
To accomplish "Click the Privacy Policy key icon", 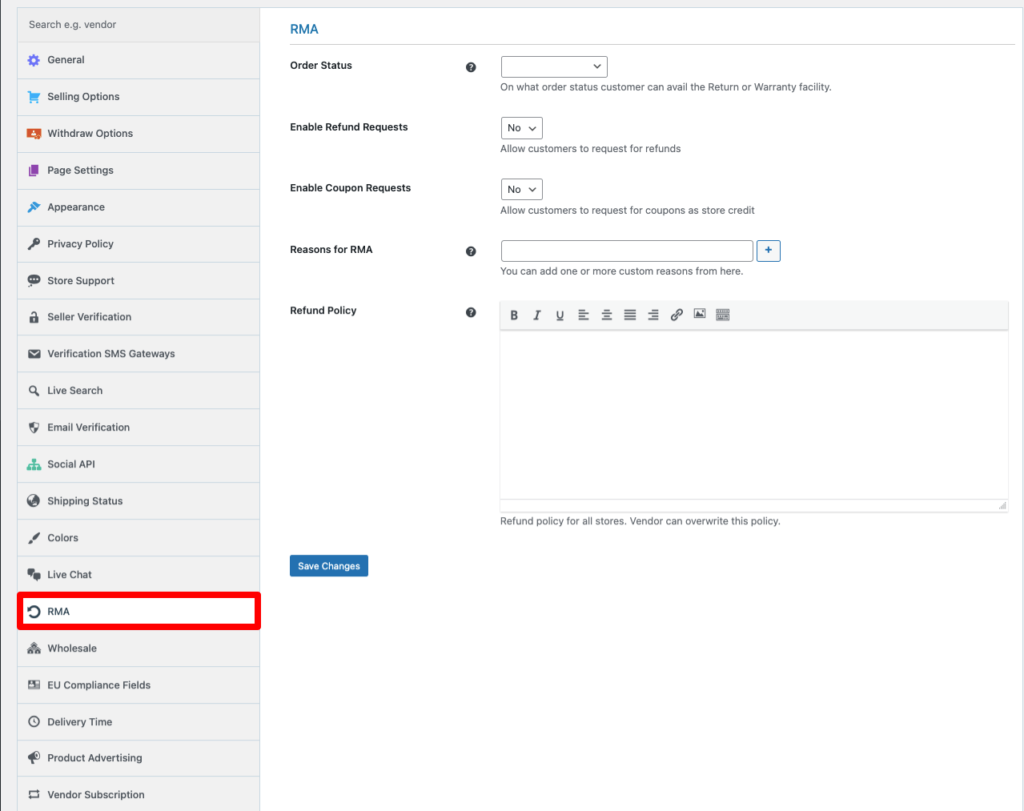I will 34,244.
